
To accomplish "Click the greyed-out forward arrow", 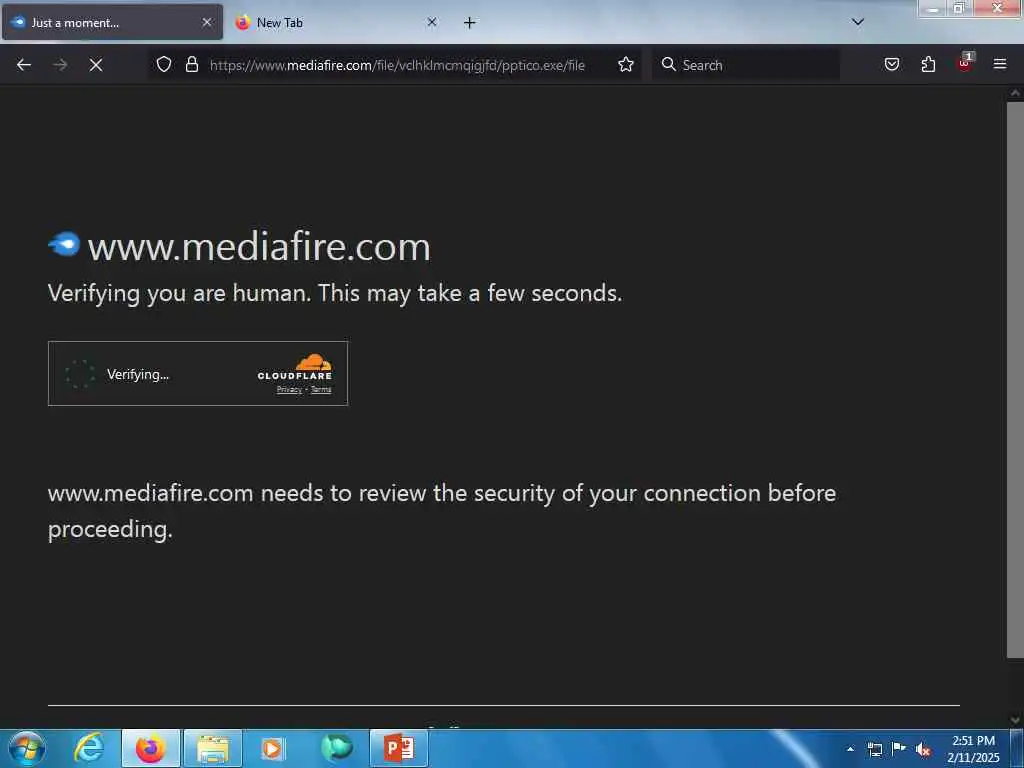I will point(60,65).
